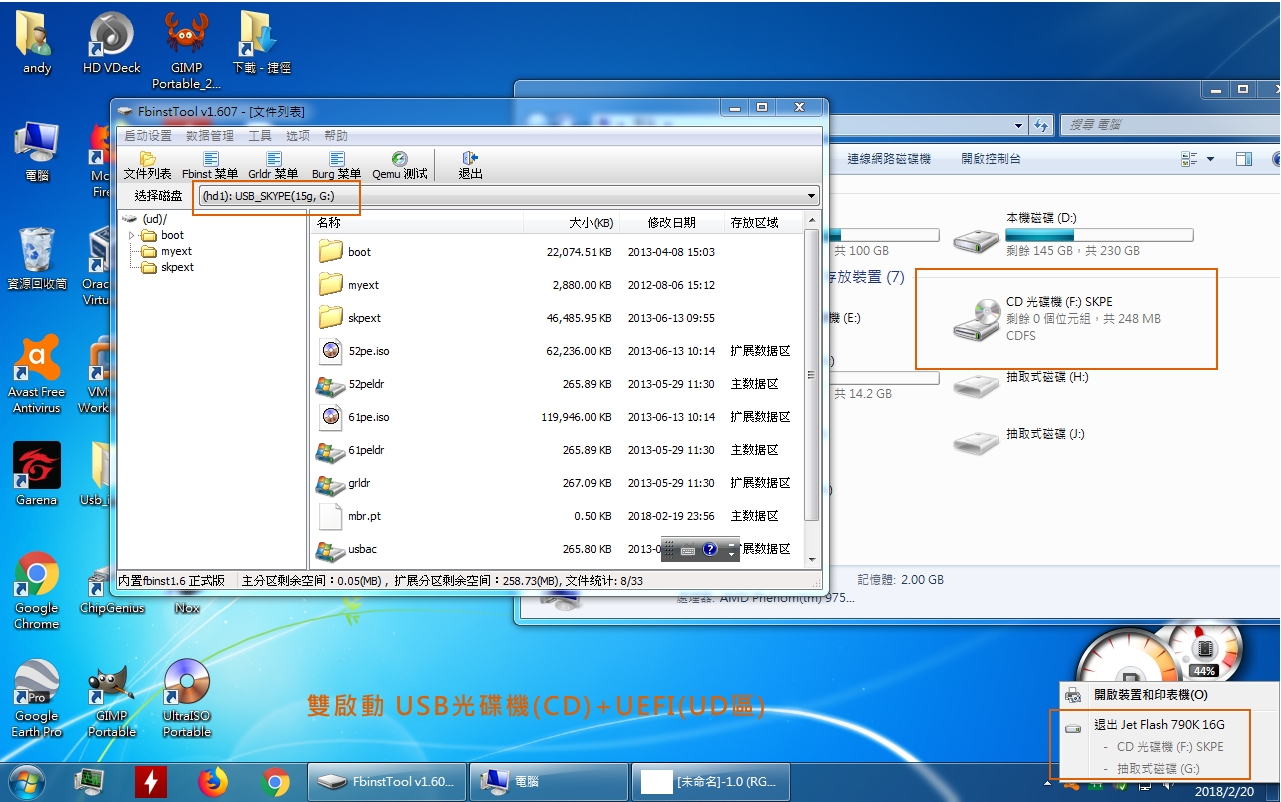Switch to the [未命名]-1.0 taskbar button
Image resolution: width=1281 pixels, height=802 pixels.
pyautogui.click(x=710, y=782)
